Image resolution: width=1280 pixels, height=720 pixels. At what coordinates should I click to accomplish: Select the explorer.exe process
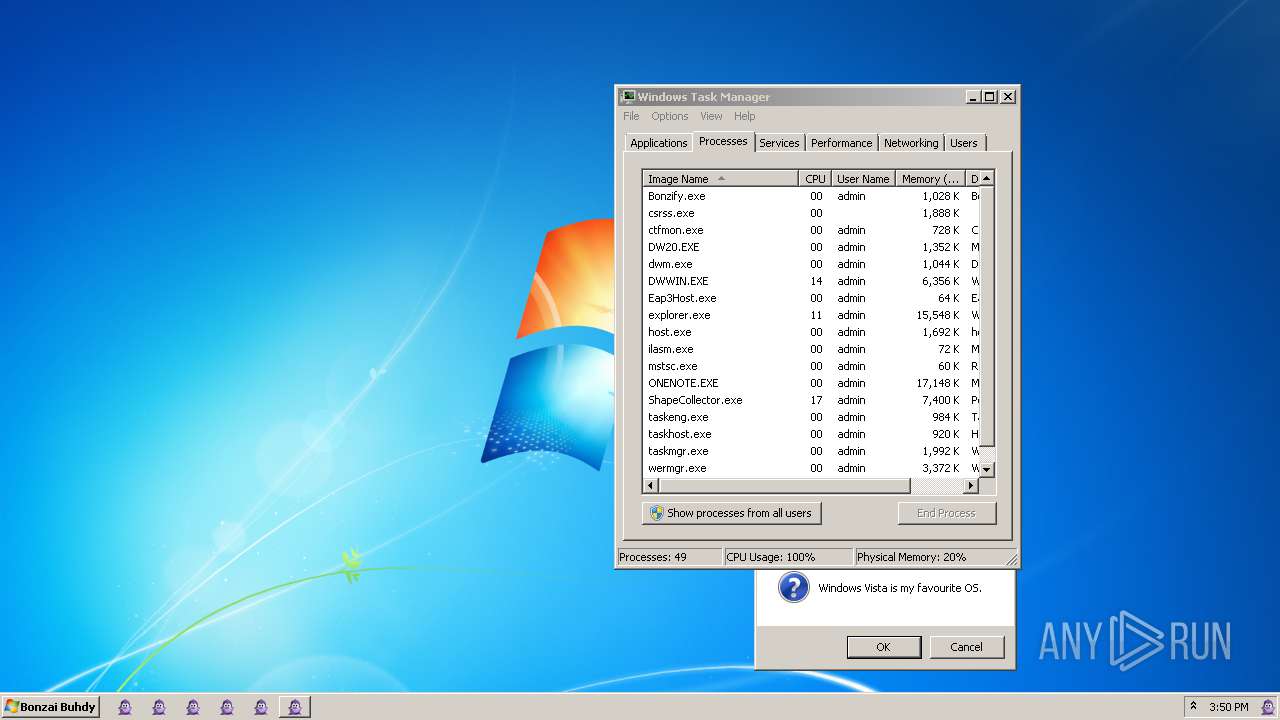[811, 315]
